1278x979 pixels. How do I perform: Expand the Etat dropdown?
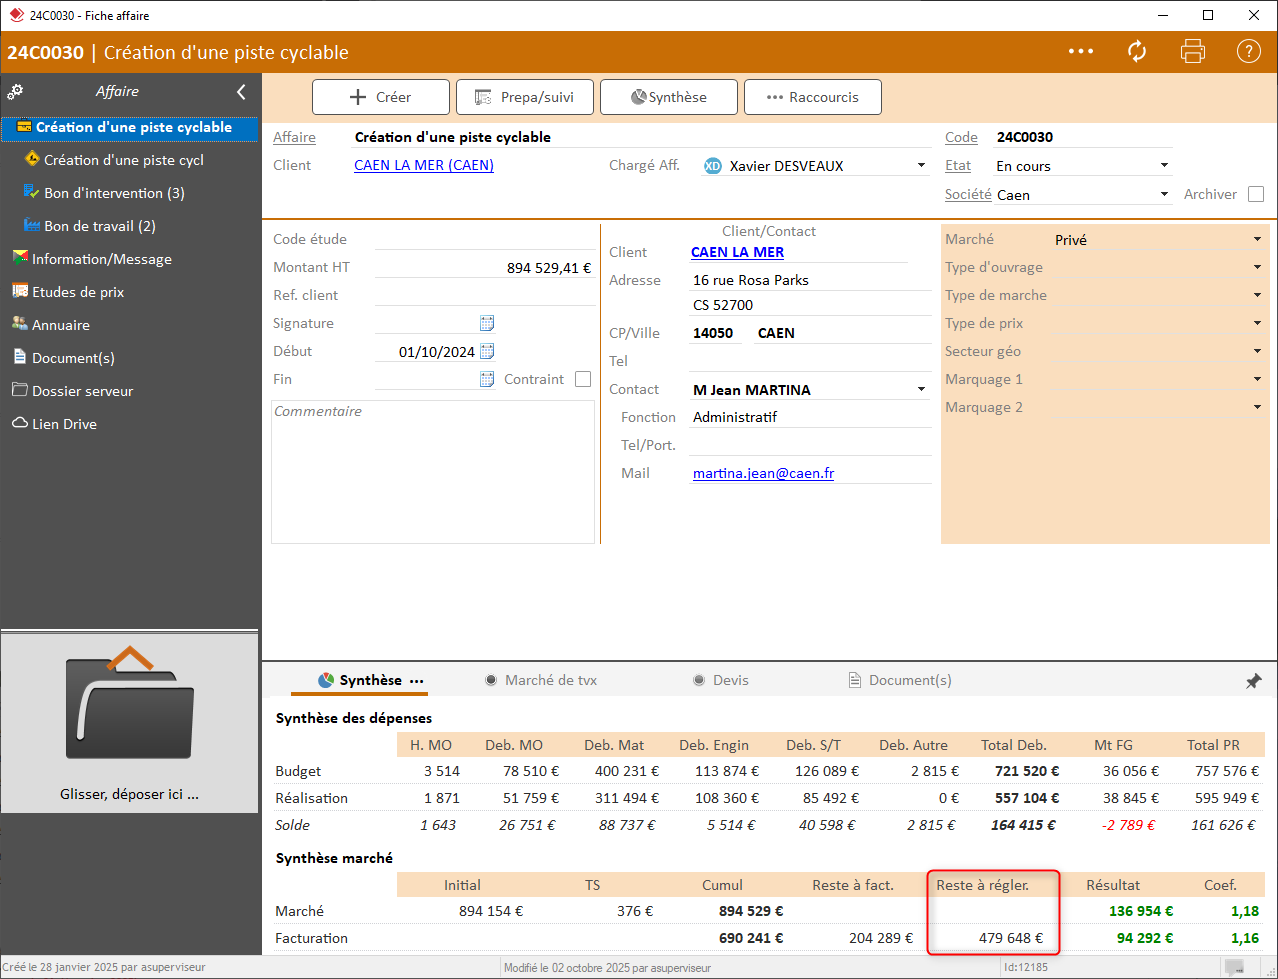tap(1164, 166)
